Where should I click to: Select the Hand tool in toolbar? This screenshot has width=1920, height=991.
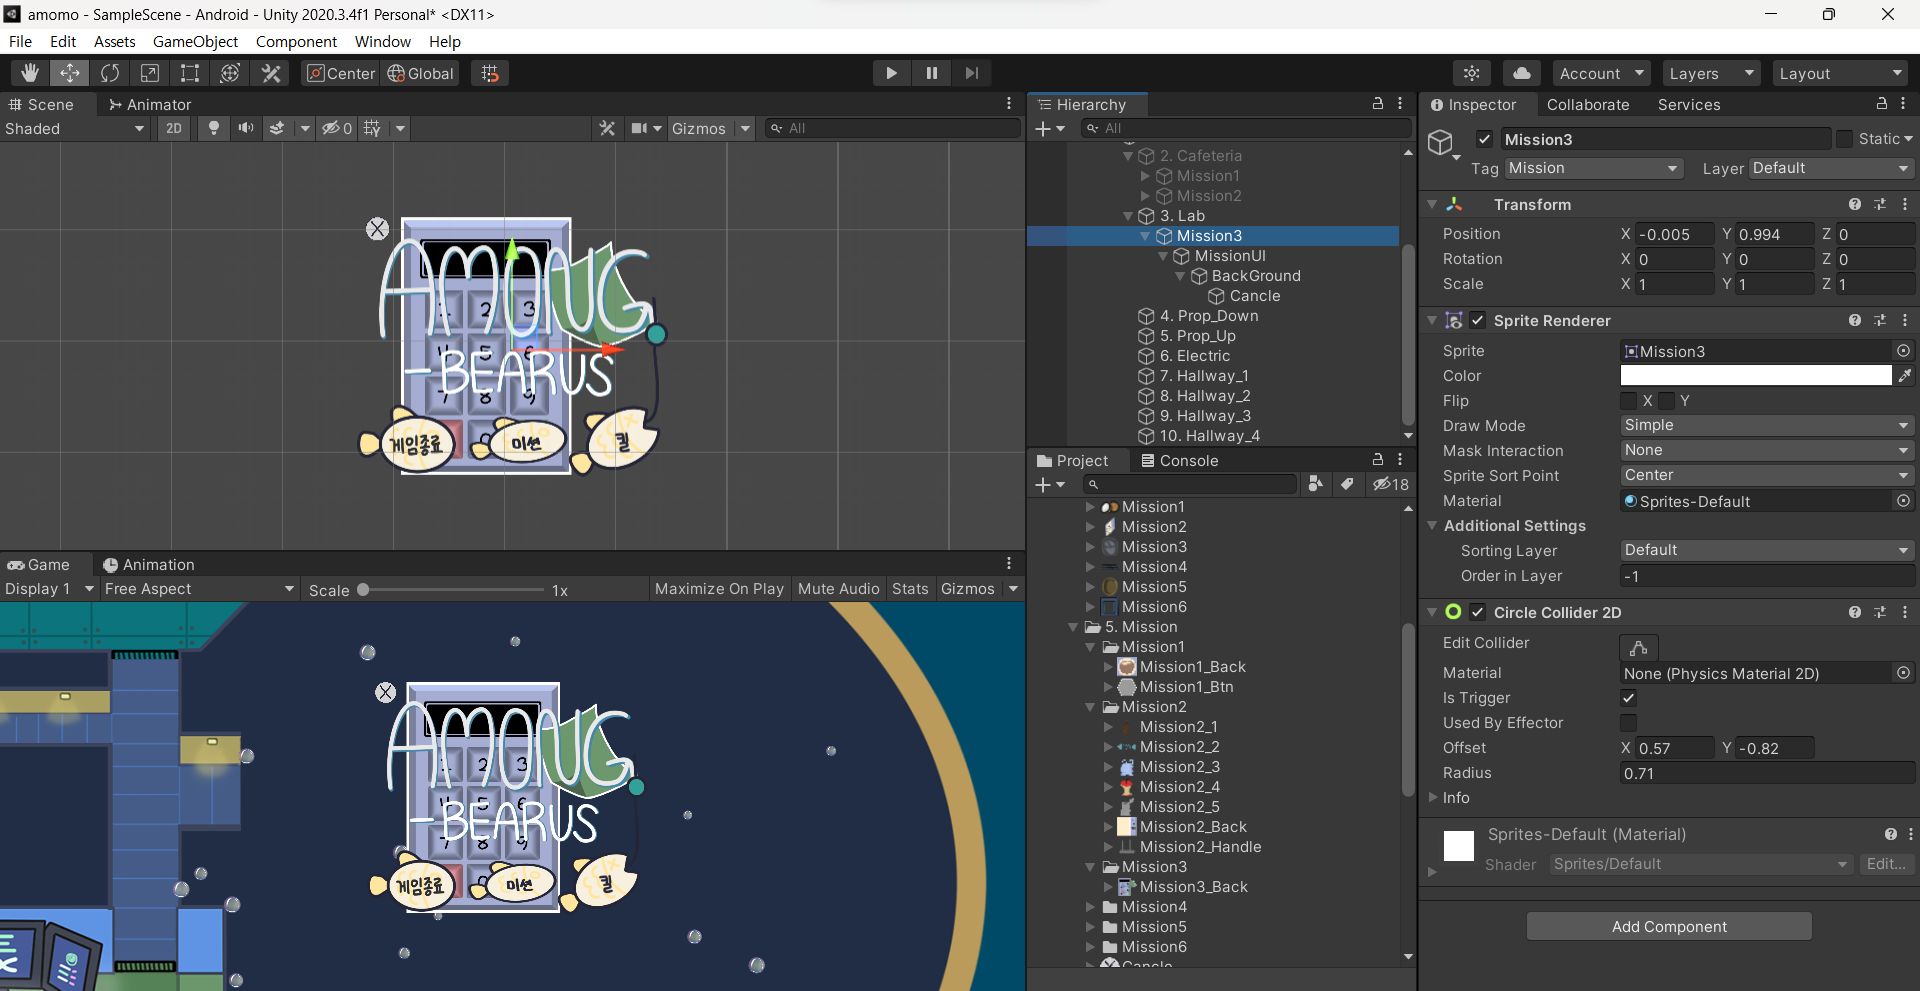[30, 73]
